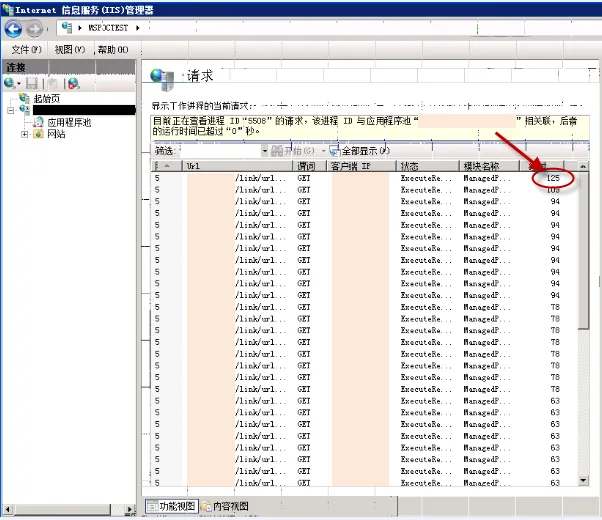The image size is (602, 520).
Task: Click the save disk icon in the Connections toolbar
Action: point(31,83)
